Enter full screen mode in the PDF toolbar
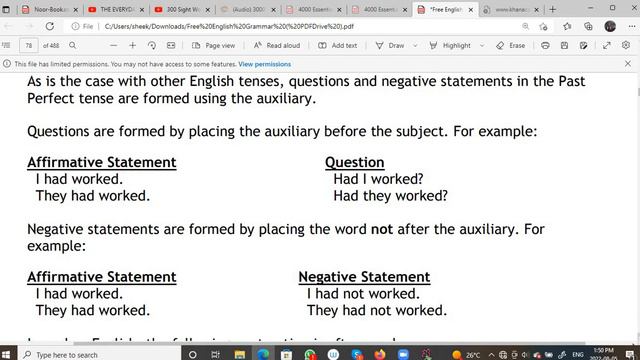Viewport: 640px width, 360px height. tap(607, 45)
